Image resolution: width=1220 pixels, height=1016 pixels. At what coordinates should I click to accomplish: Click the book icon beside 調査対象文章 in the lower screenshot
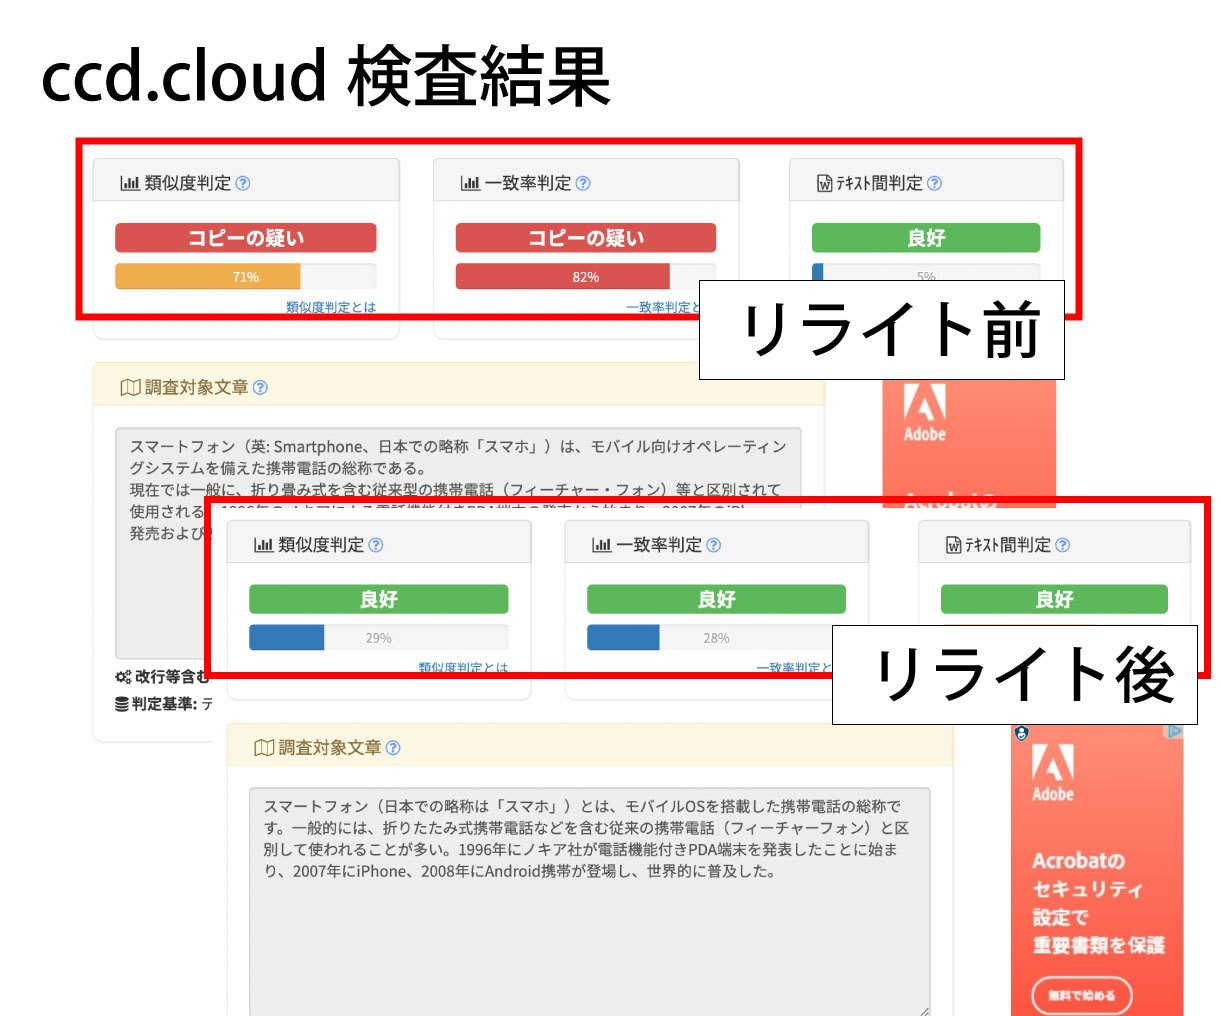click(x=264, y=748)
